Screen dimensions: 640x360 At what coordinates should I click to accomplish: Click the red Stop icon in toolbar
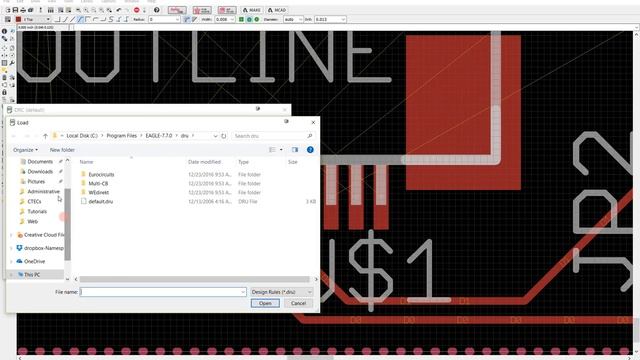136,10
